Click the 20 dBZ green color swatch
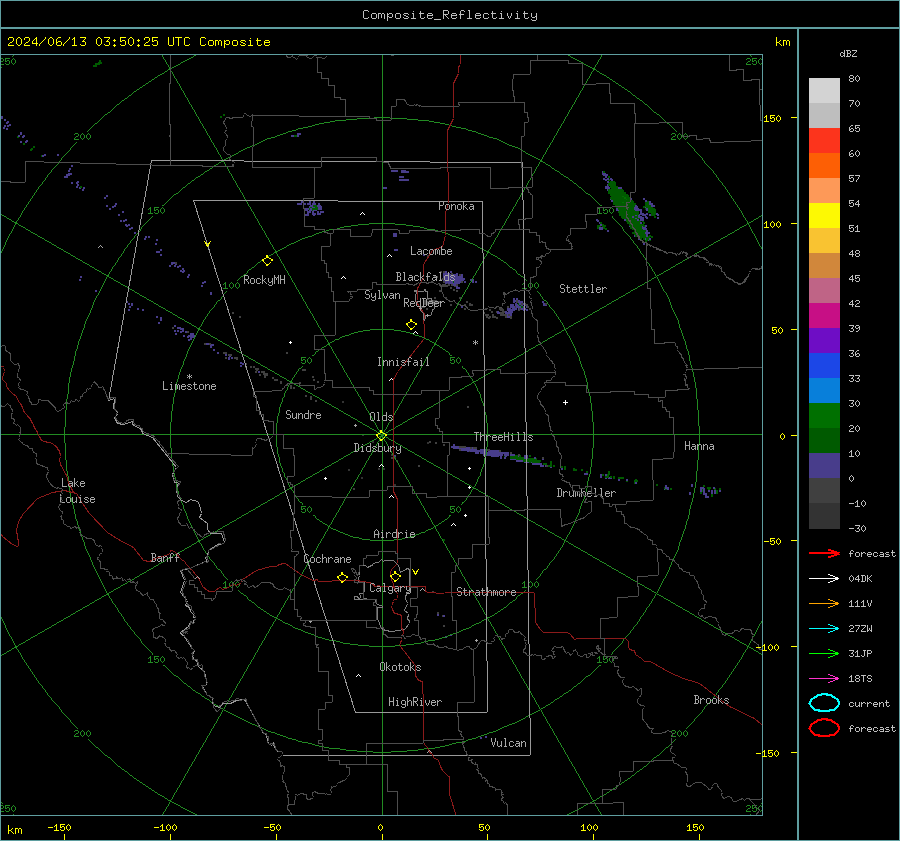Image resolution: width=900 pixels, height=841 pixels. pos(824,416)
